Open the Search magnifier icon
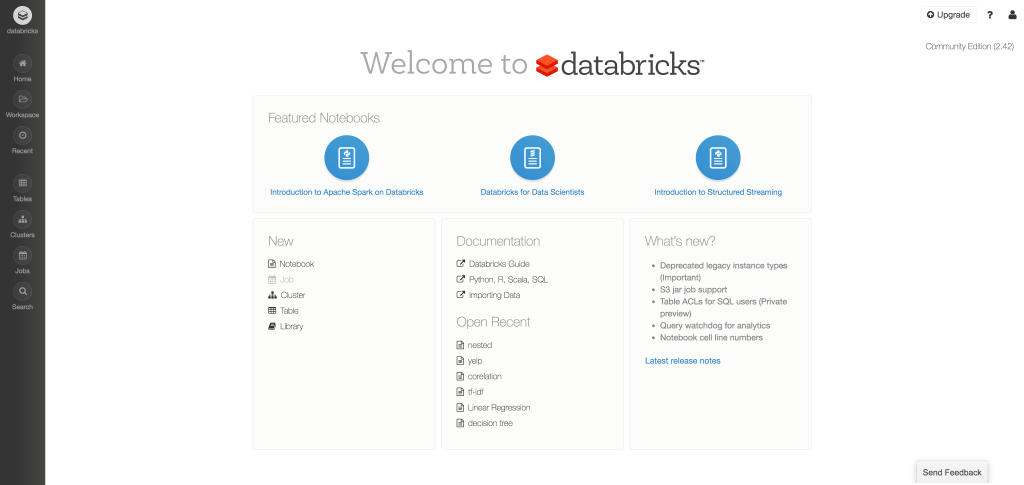 (22, 290)
